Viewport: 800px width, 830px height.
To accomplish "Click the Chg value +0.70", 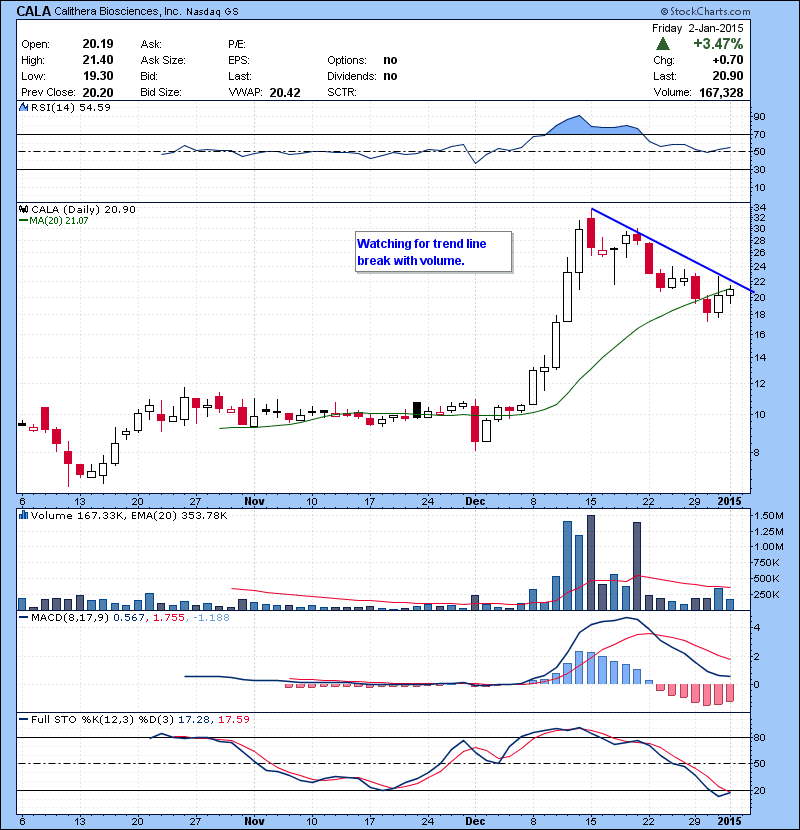I will [727, 60].
